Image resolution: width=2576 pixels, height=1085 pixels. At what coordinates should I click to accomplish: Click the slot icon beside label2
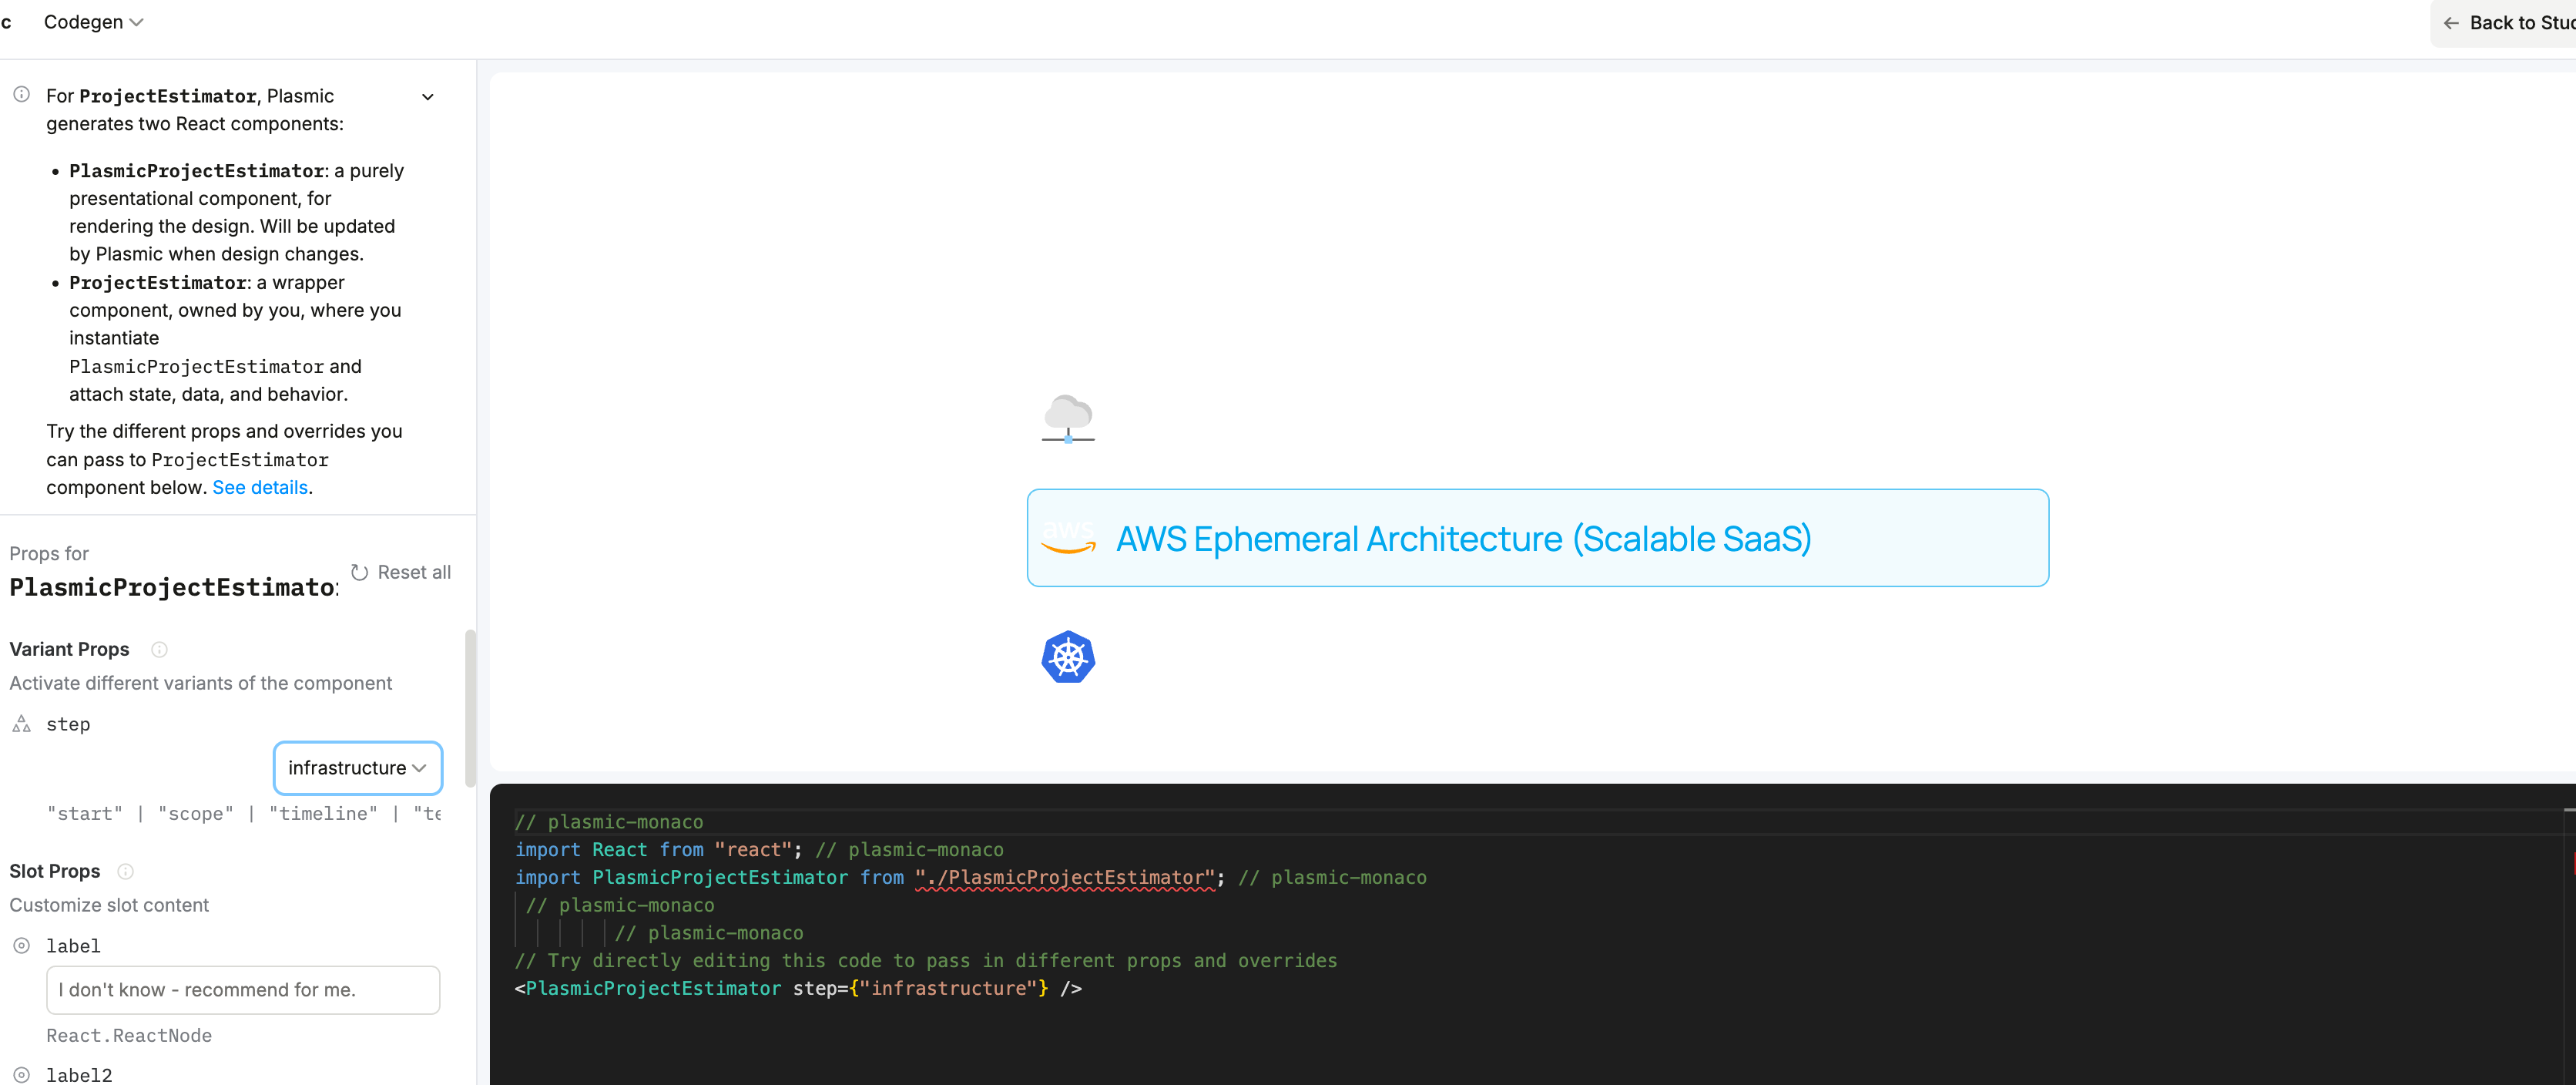tap(21, 1074)
